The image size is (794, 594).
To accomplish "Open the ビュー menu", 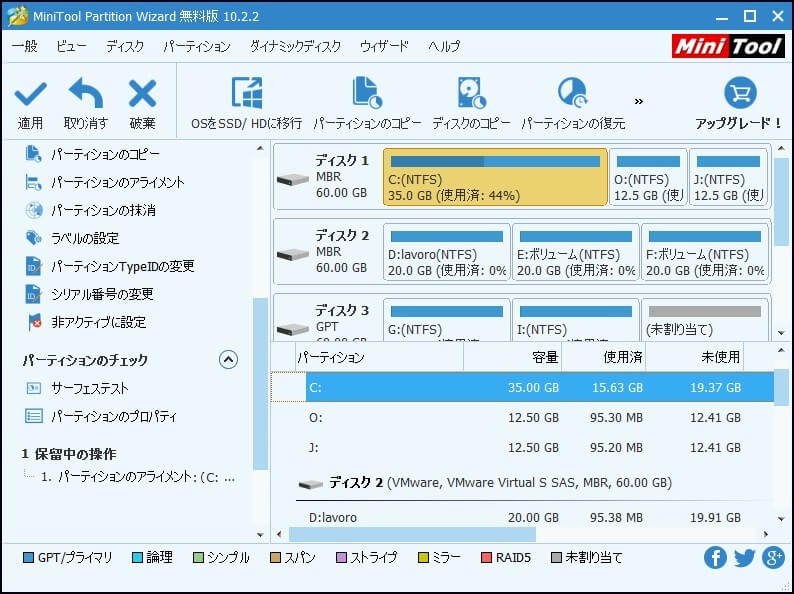I will coord(71,47).
